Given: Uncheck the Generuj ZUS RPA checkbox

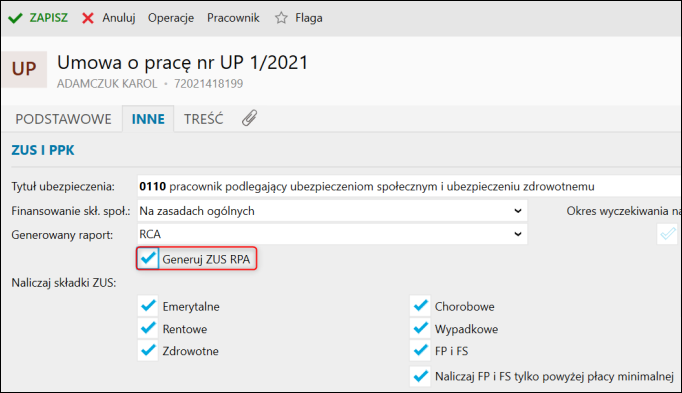Looking at the screenshot, I should 148,259.
